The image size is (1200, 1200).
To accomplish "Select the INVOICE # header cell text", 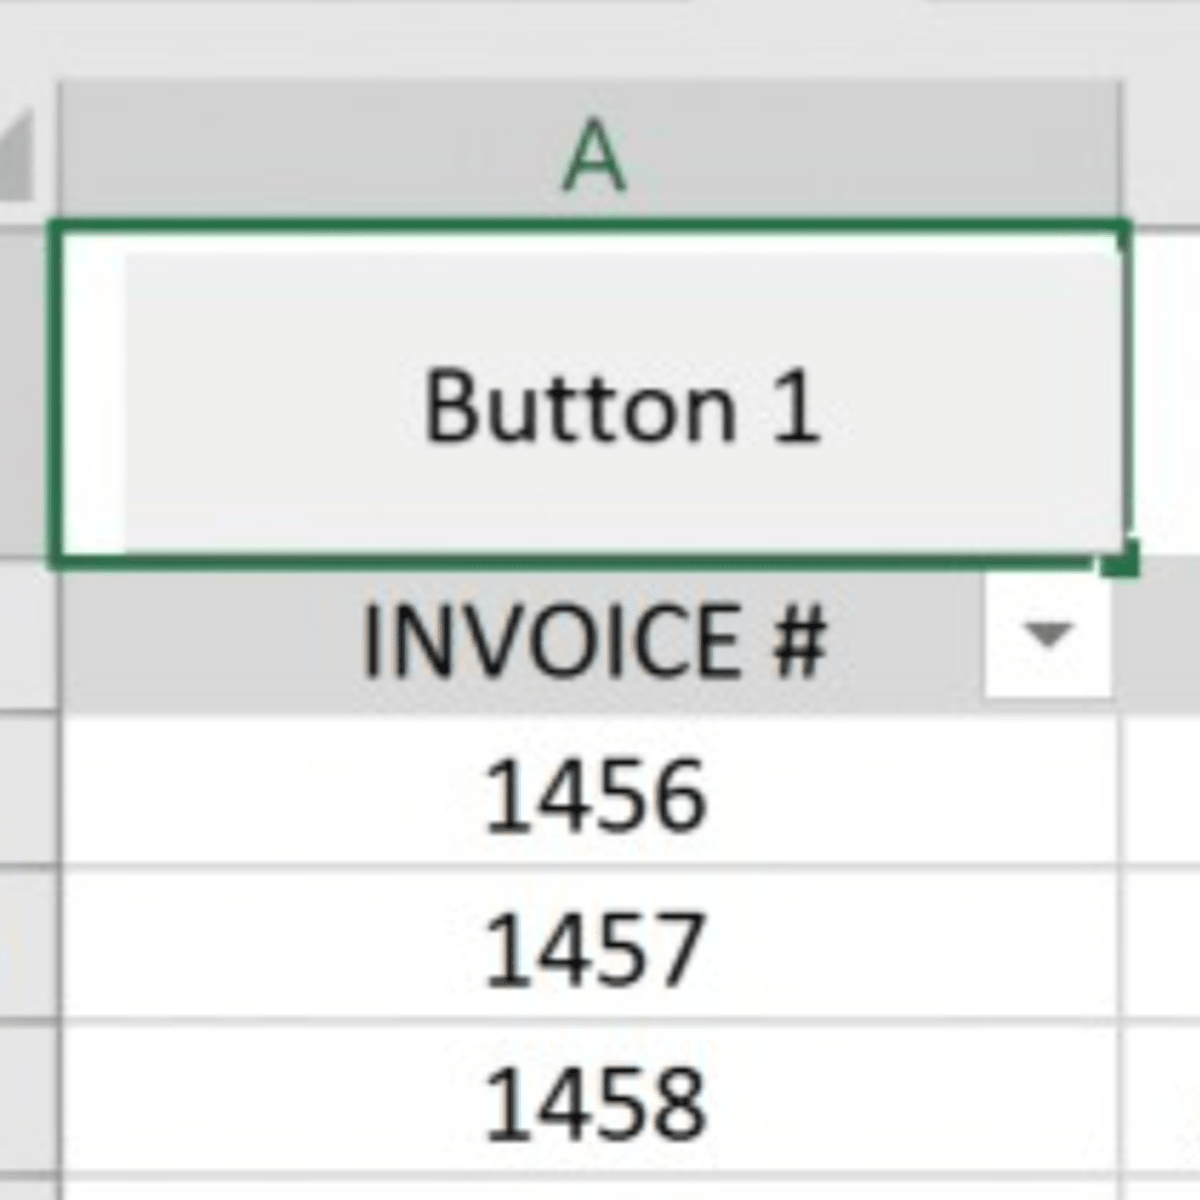I will [x=592, y=640].
